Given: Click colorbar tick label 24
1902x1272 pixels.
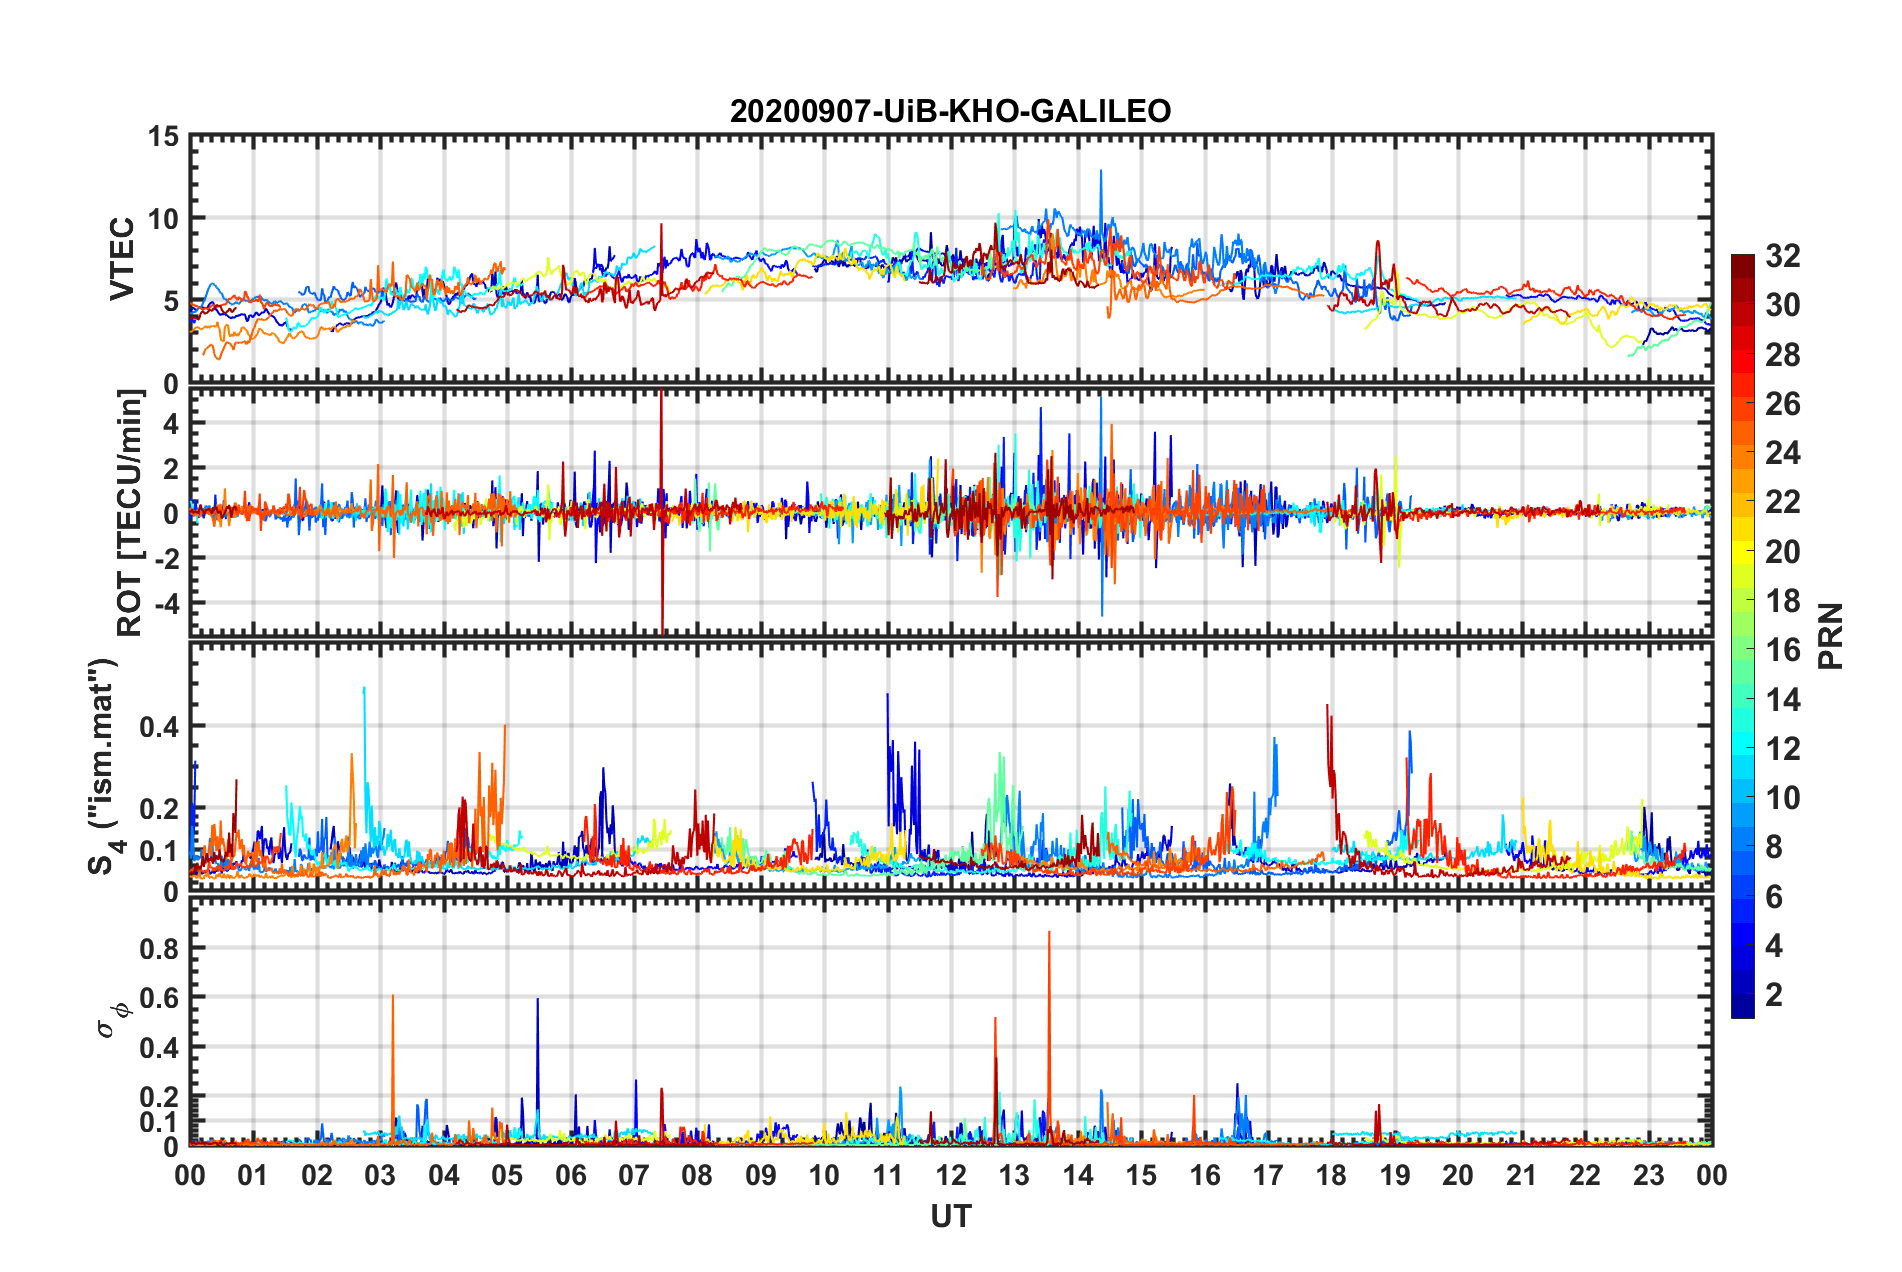Looking at the screenshot, I should click(x=1783, y=453).
